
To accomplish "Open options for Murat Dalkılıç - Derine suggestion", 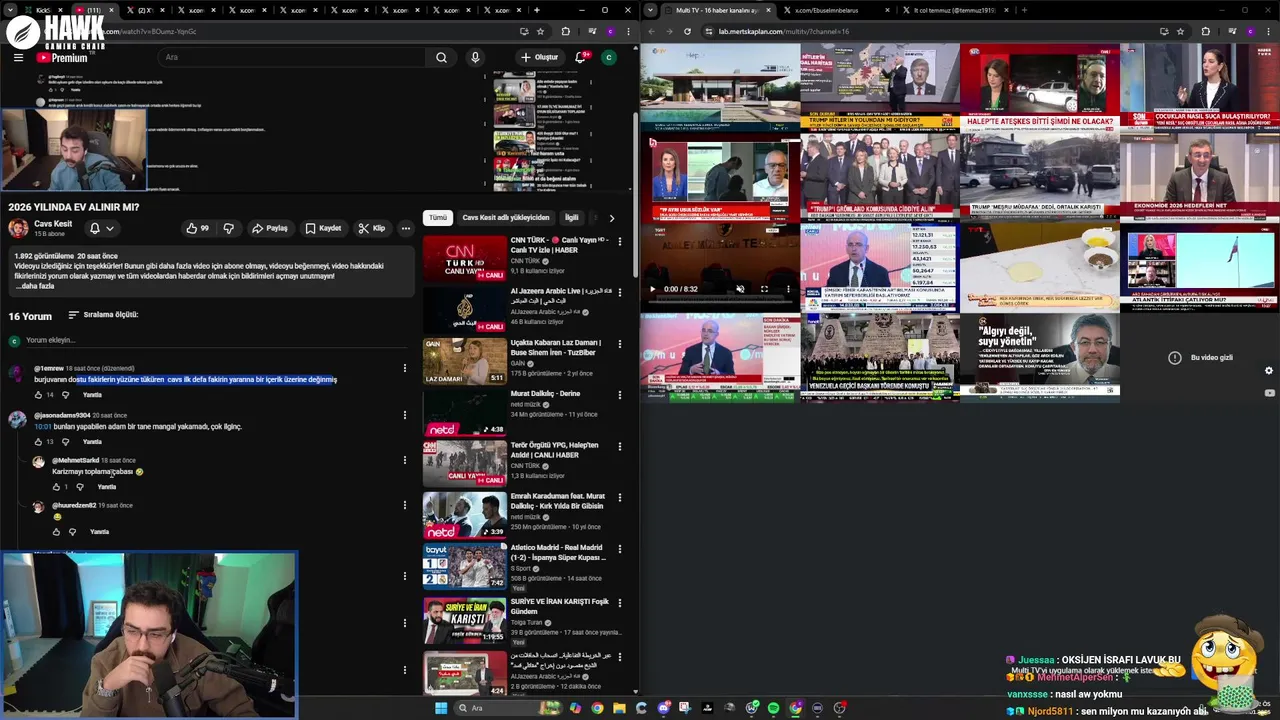I will [619, 394].
